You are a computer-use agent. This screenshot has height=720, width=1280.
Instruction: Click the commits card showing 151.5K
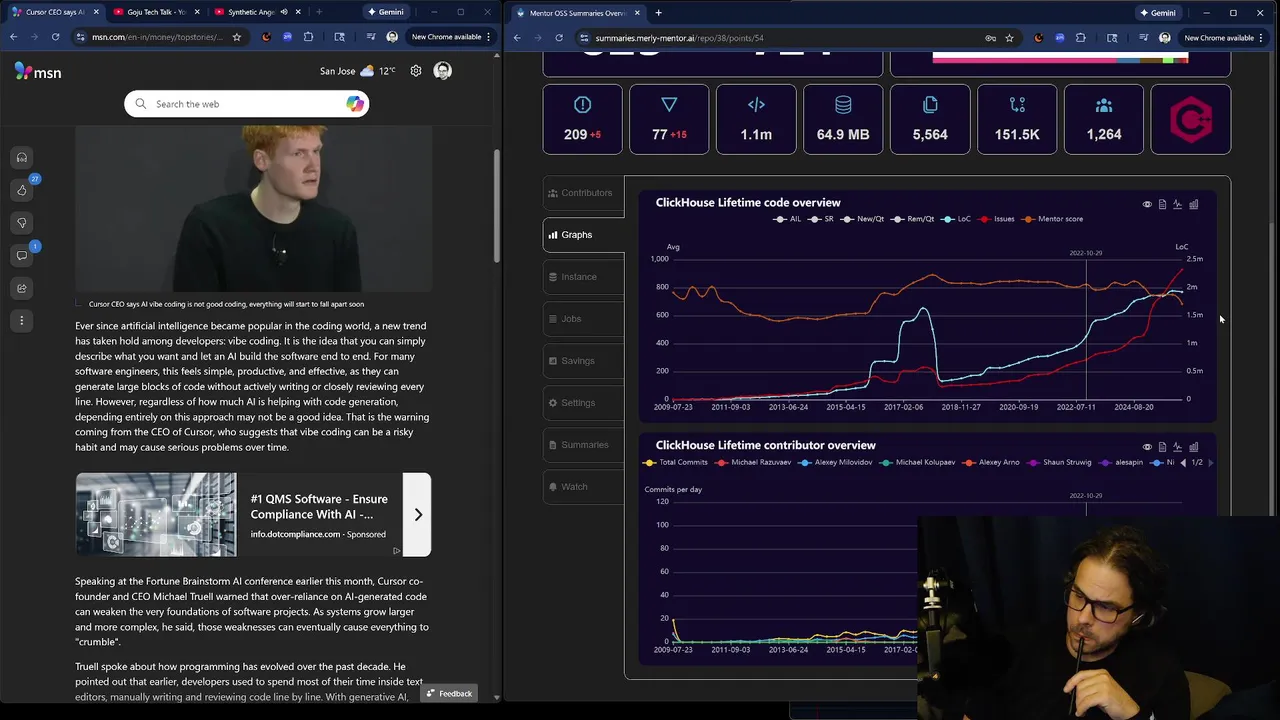pos(1017,120)
